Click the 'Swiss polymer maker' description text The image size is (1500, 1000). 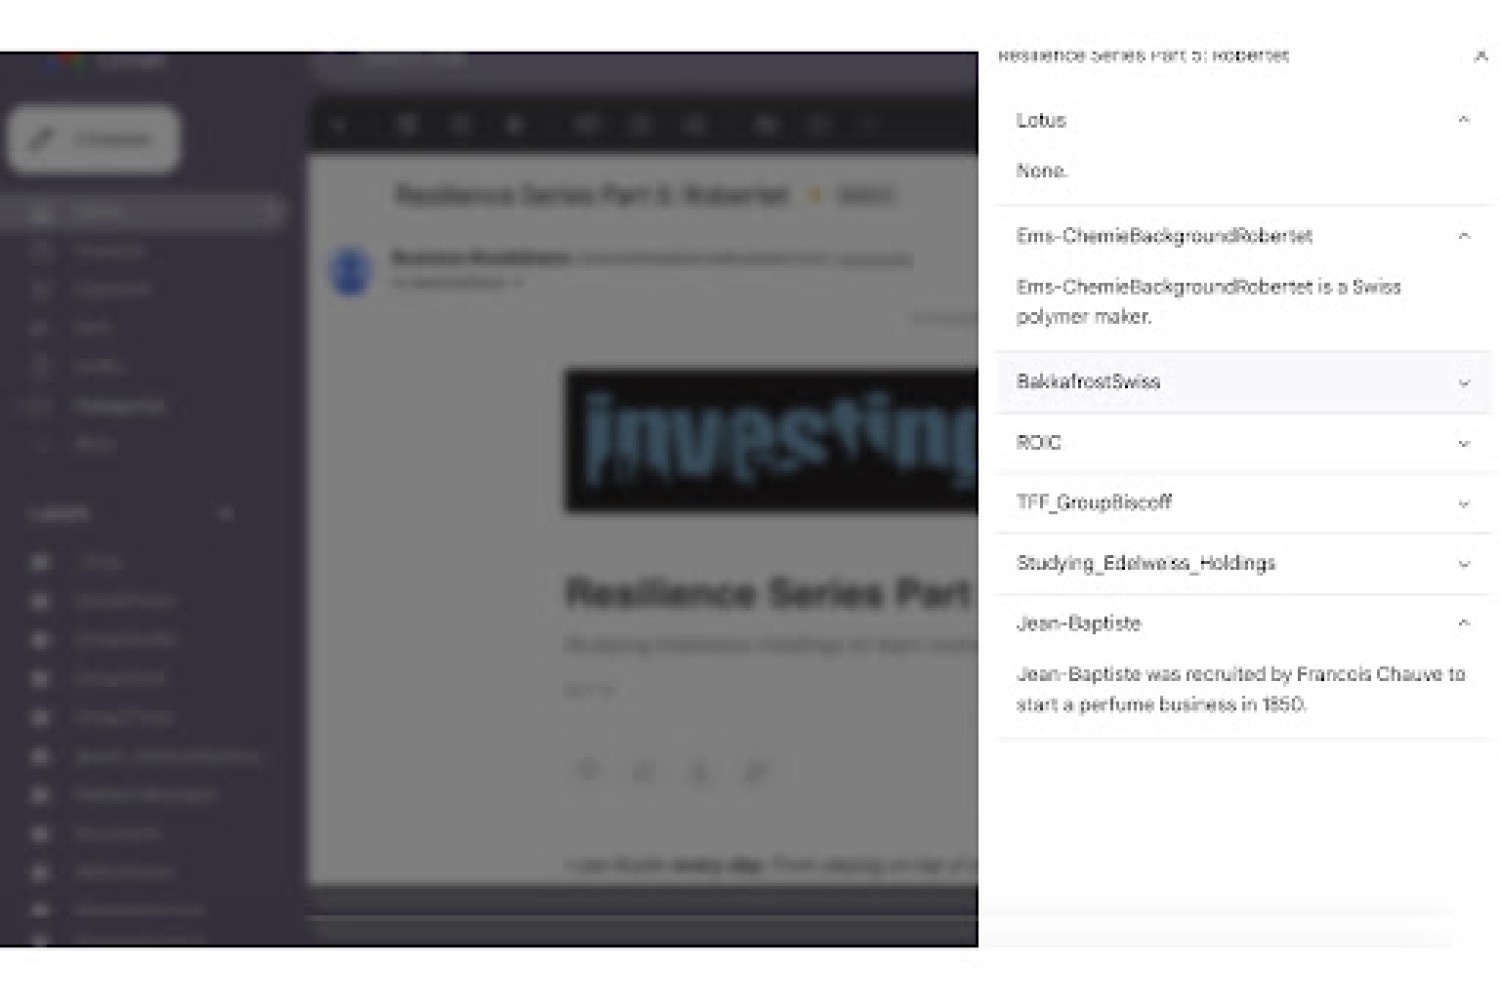[x=1208, y=301]
